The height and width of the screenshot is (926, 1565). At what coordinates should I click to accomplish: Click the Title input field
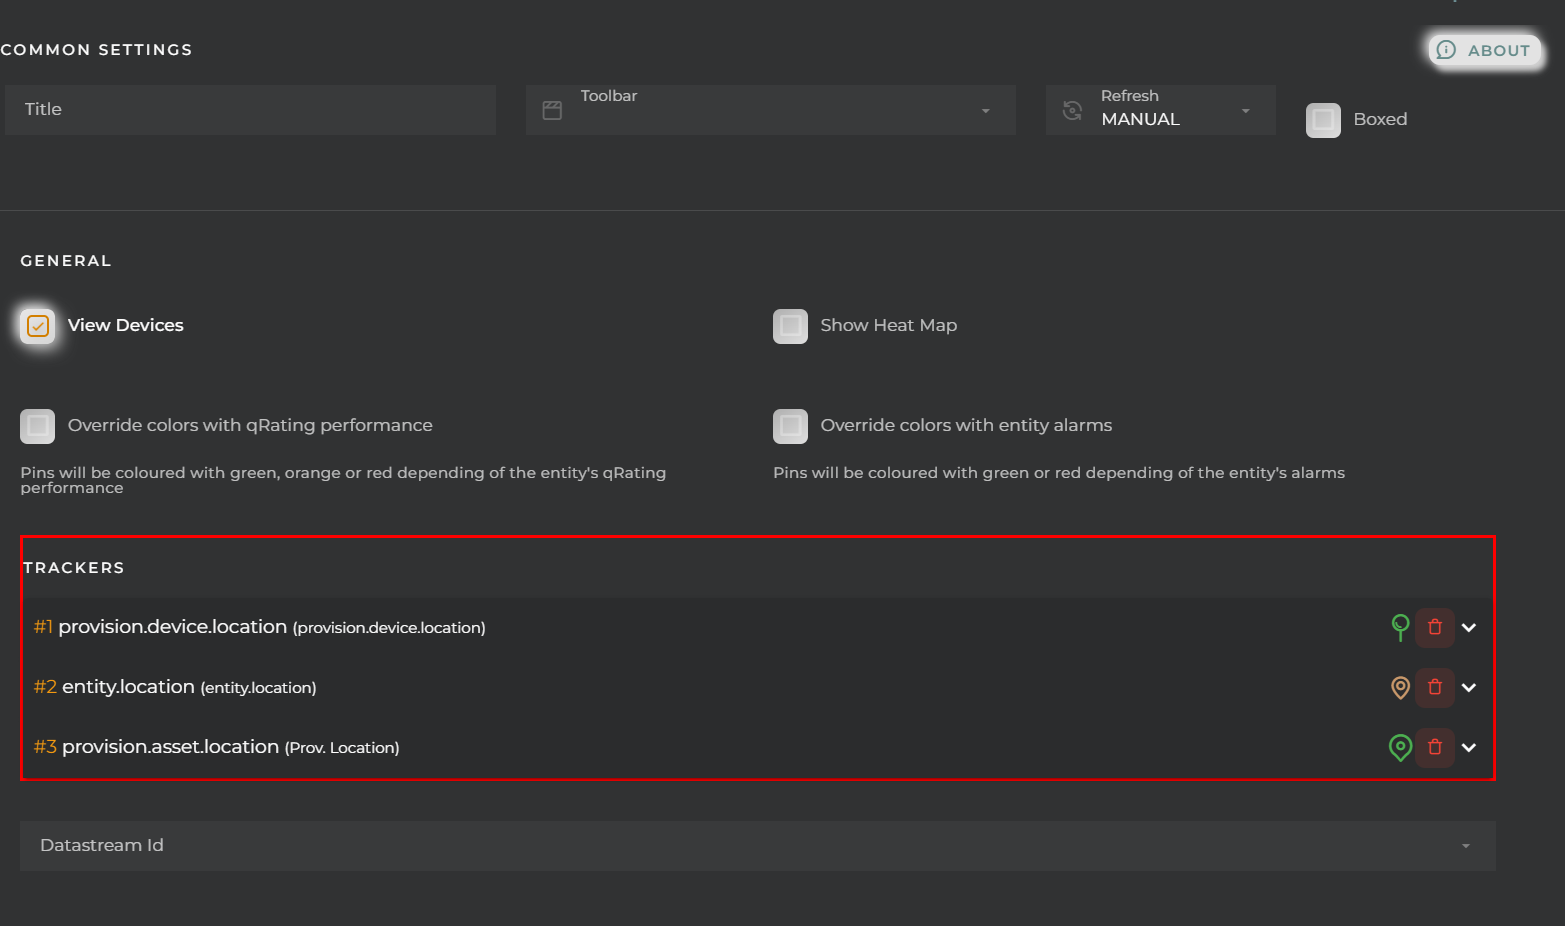(x=250, y=110)
